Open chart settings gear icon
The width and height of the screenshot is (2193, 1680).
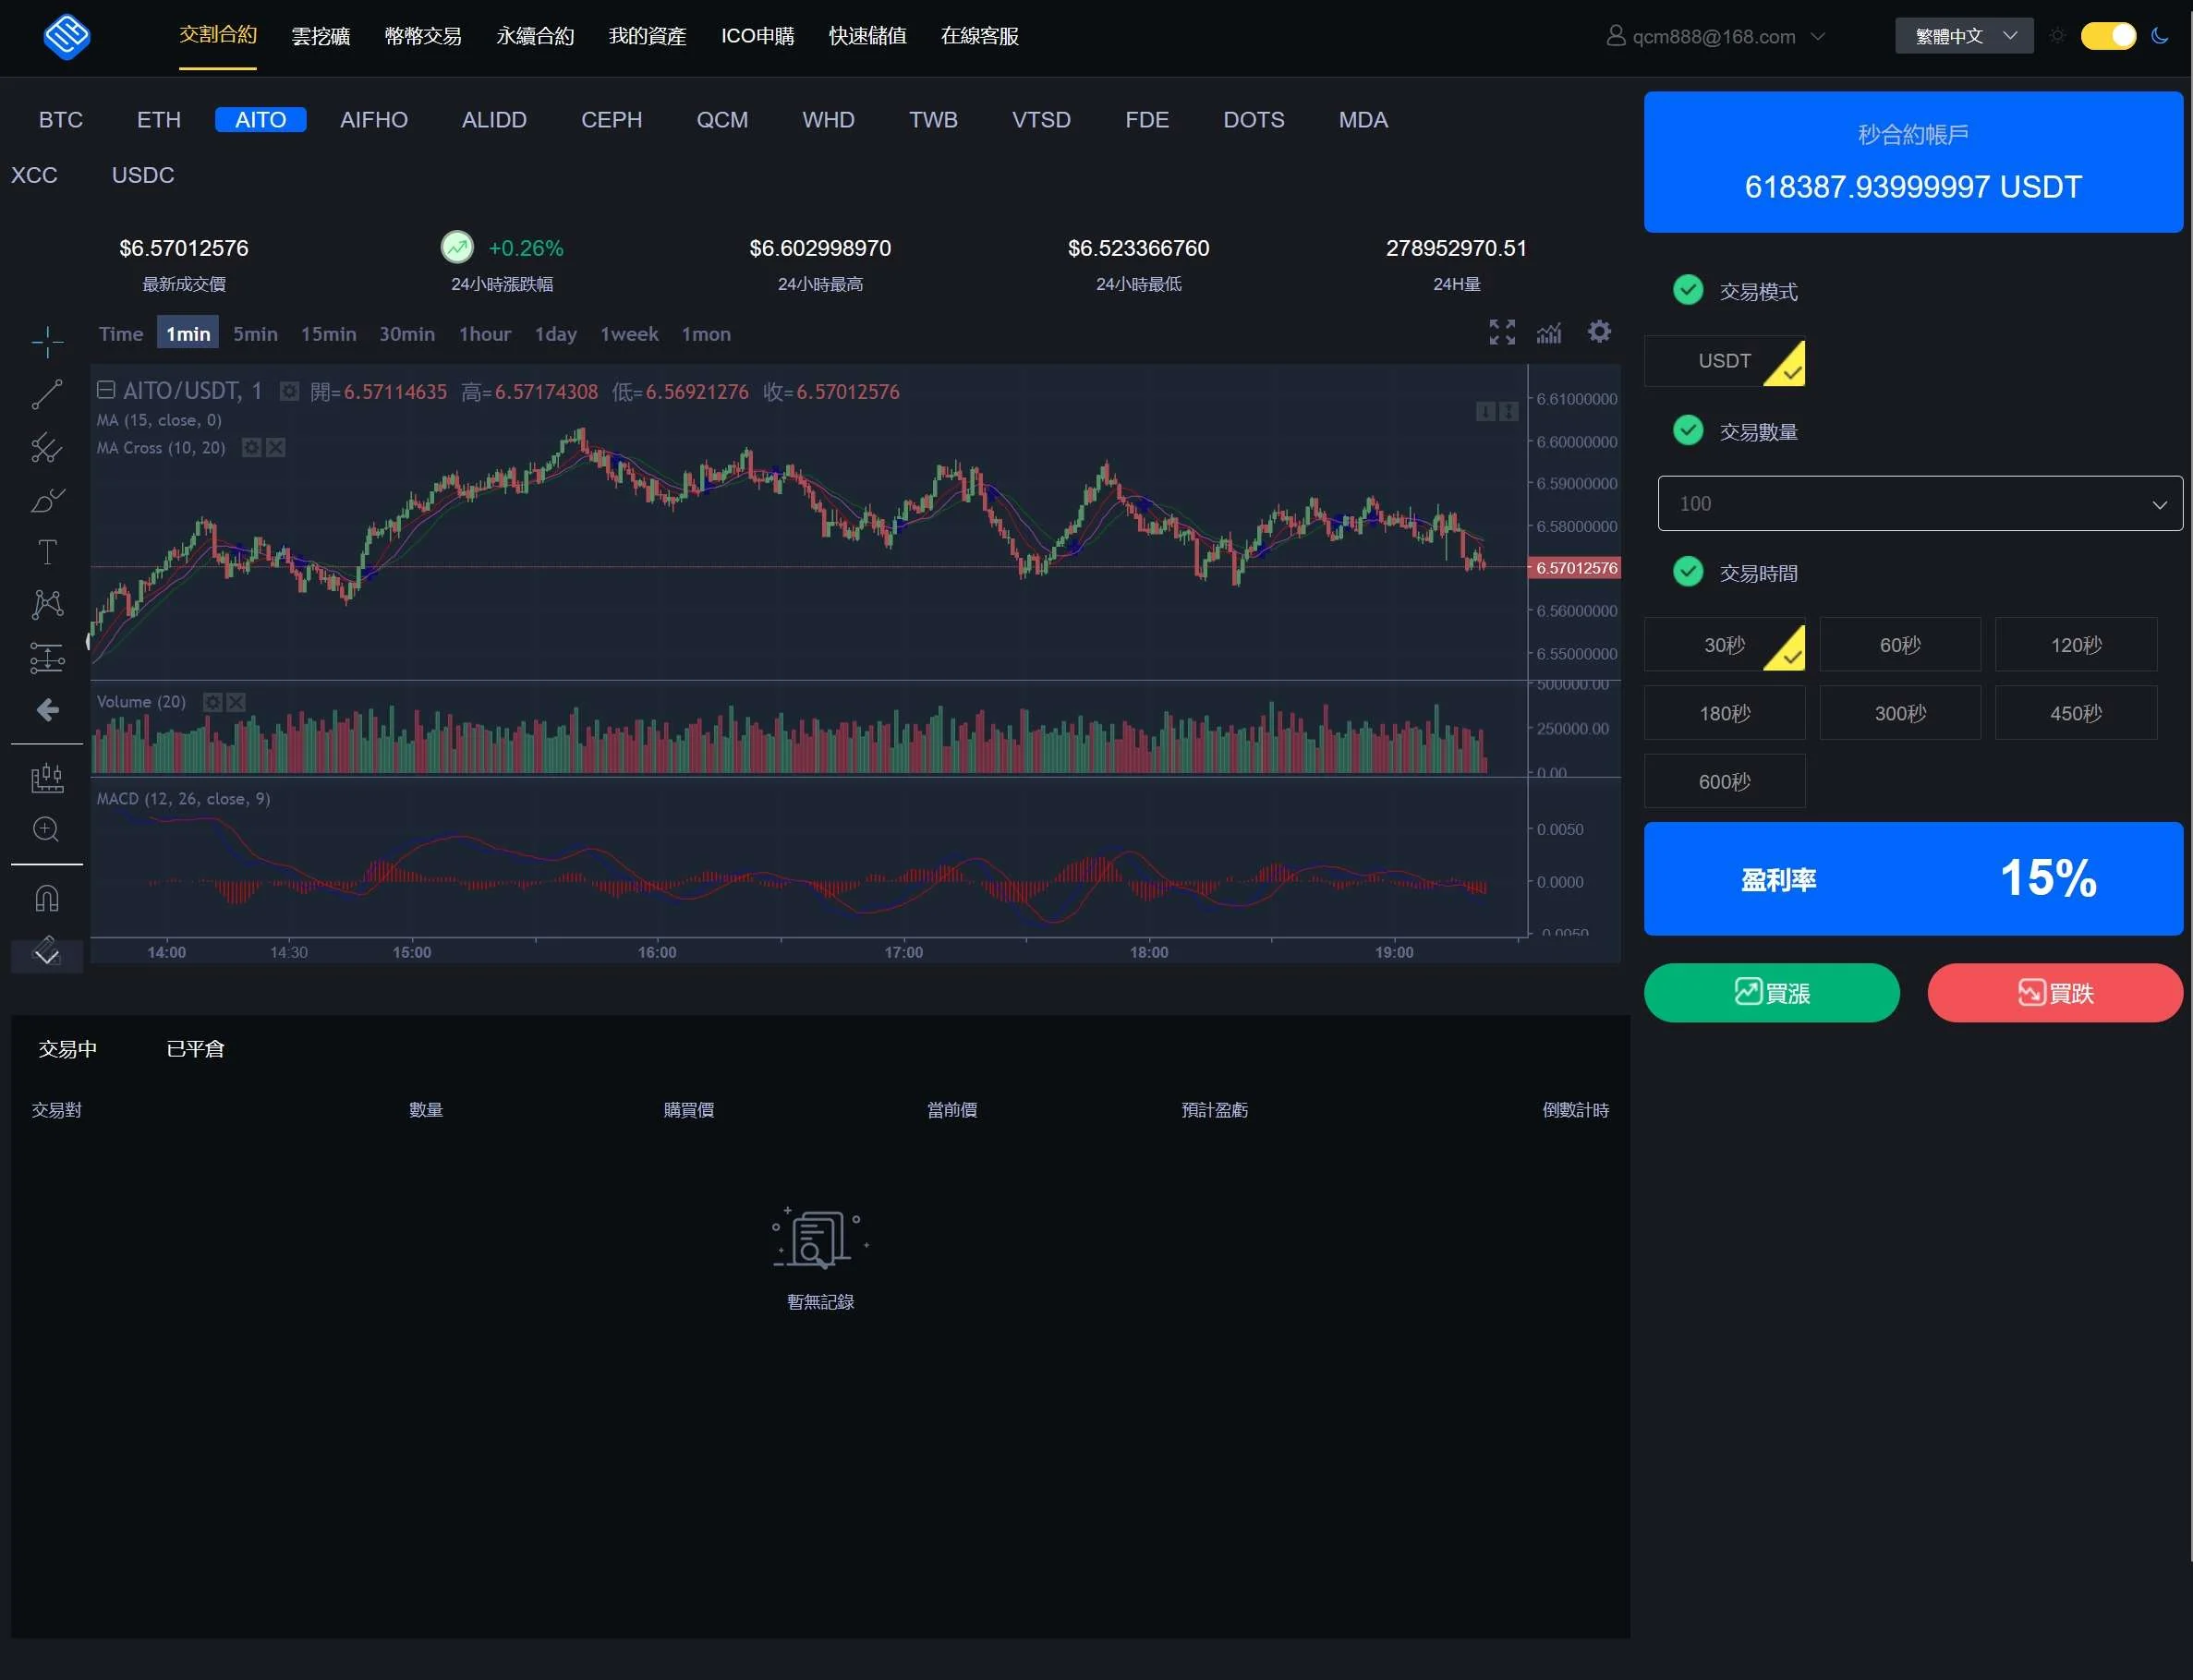tap(1599, 331)
